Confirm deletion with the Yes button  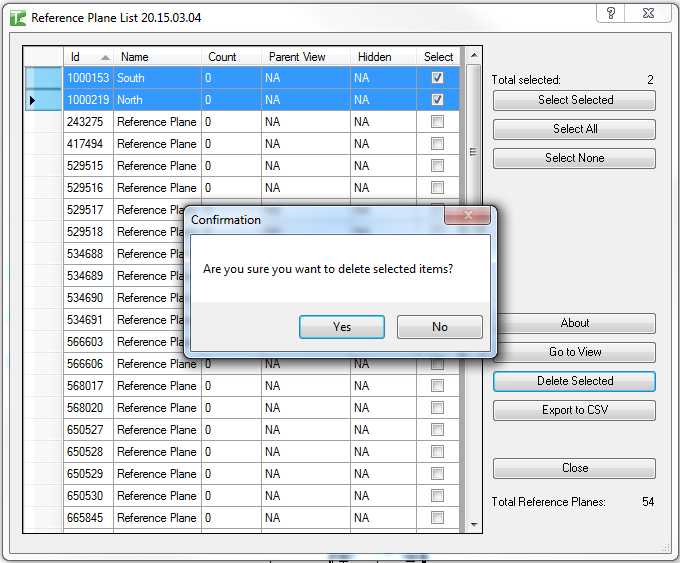342,327
